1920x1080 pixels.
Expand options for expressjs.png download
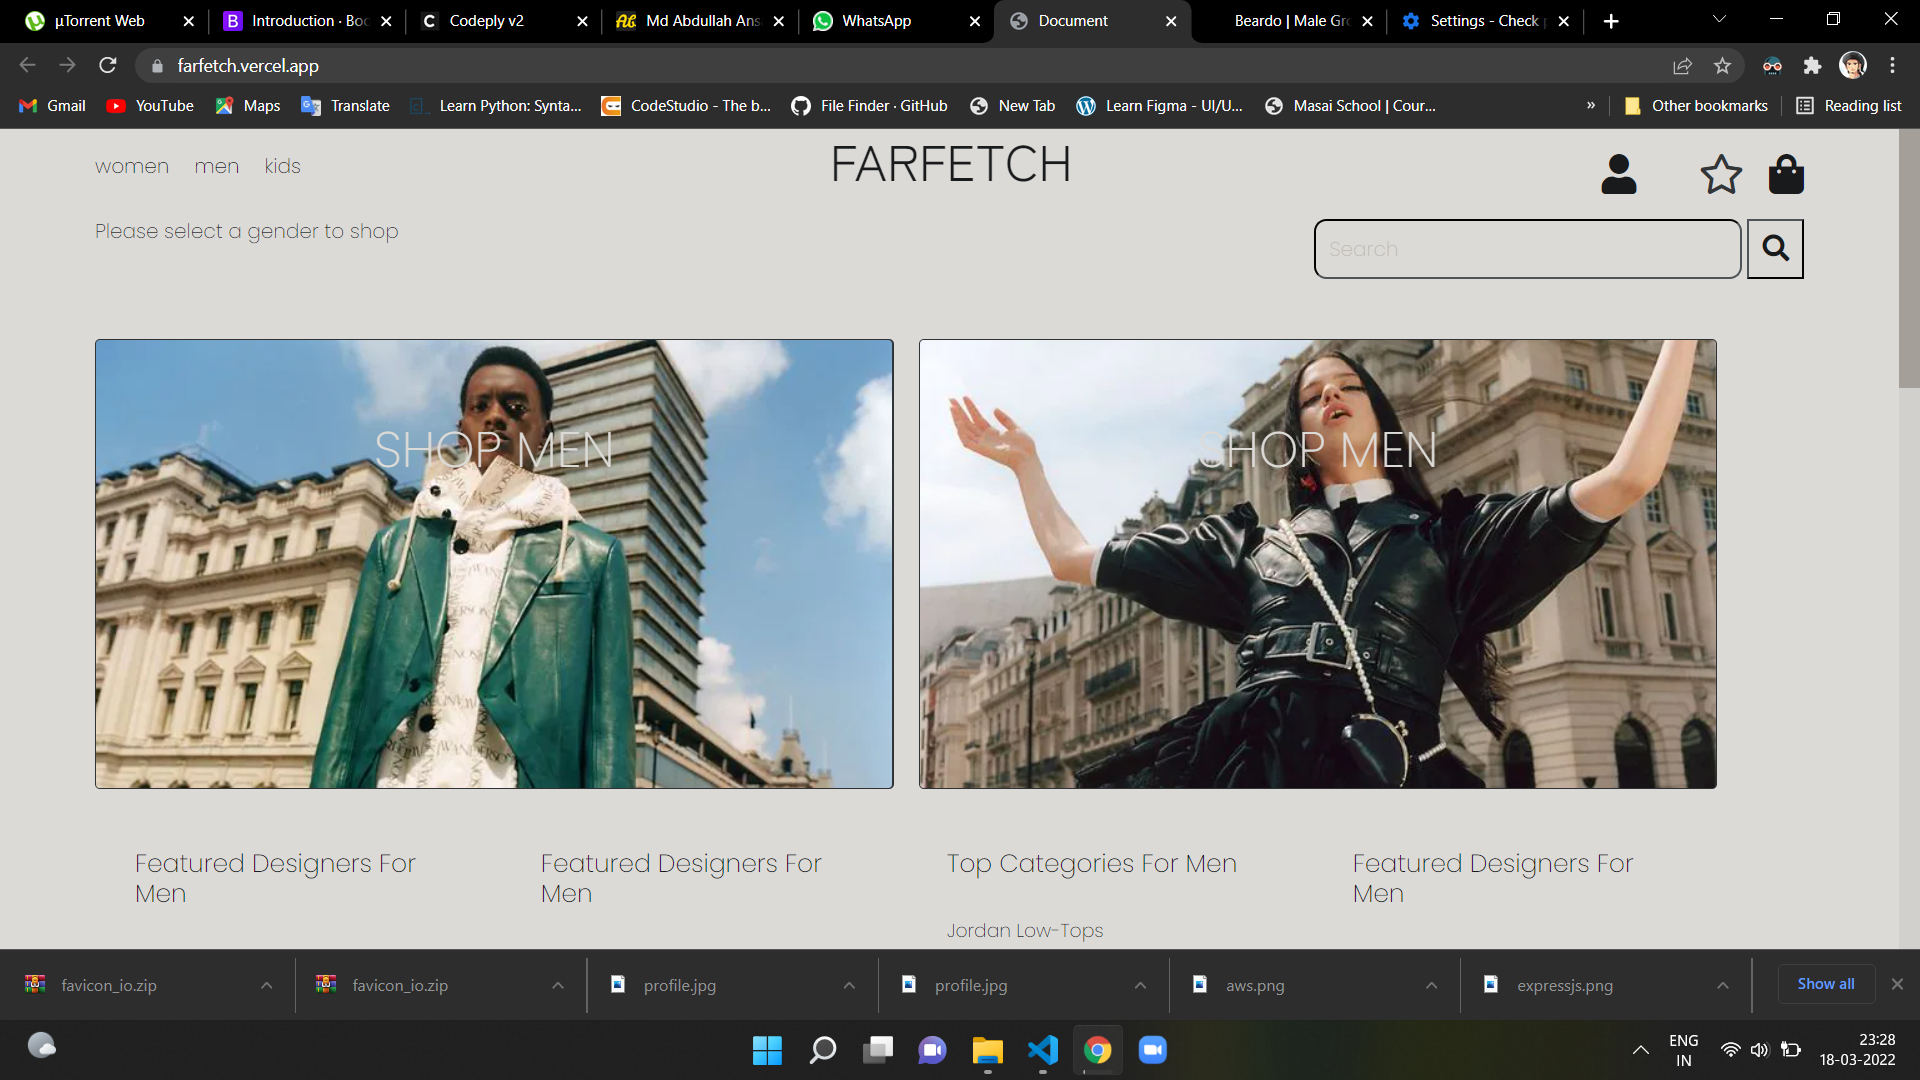tap(1722, 986)
